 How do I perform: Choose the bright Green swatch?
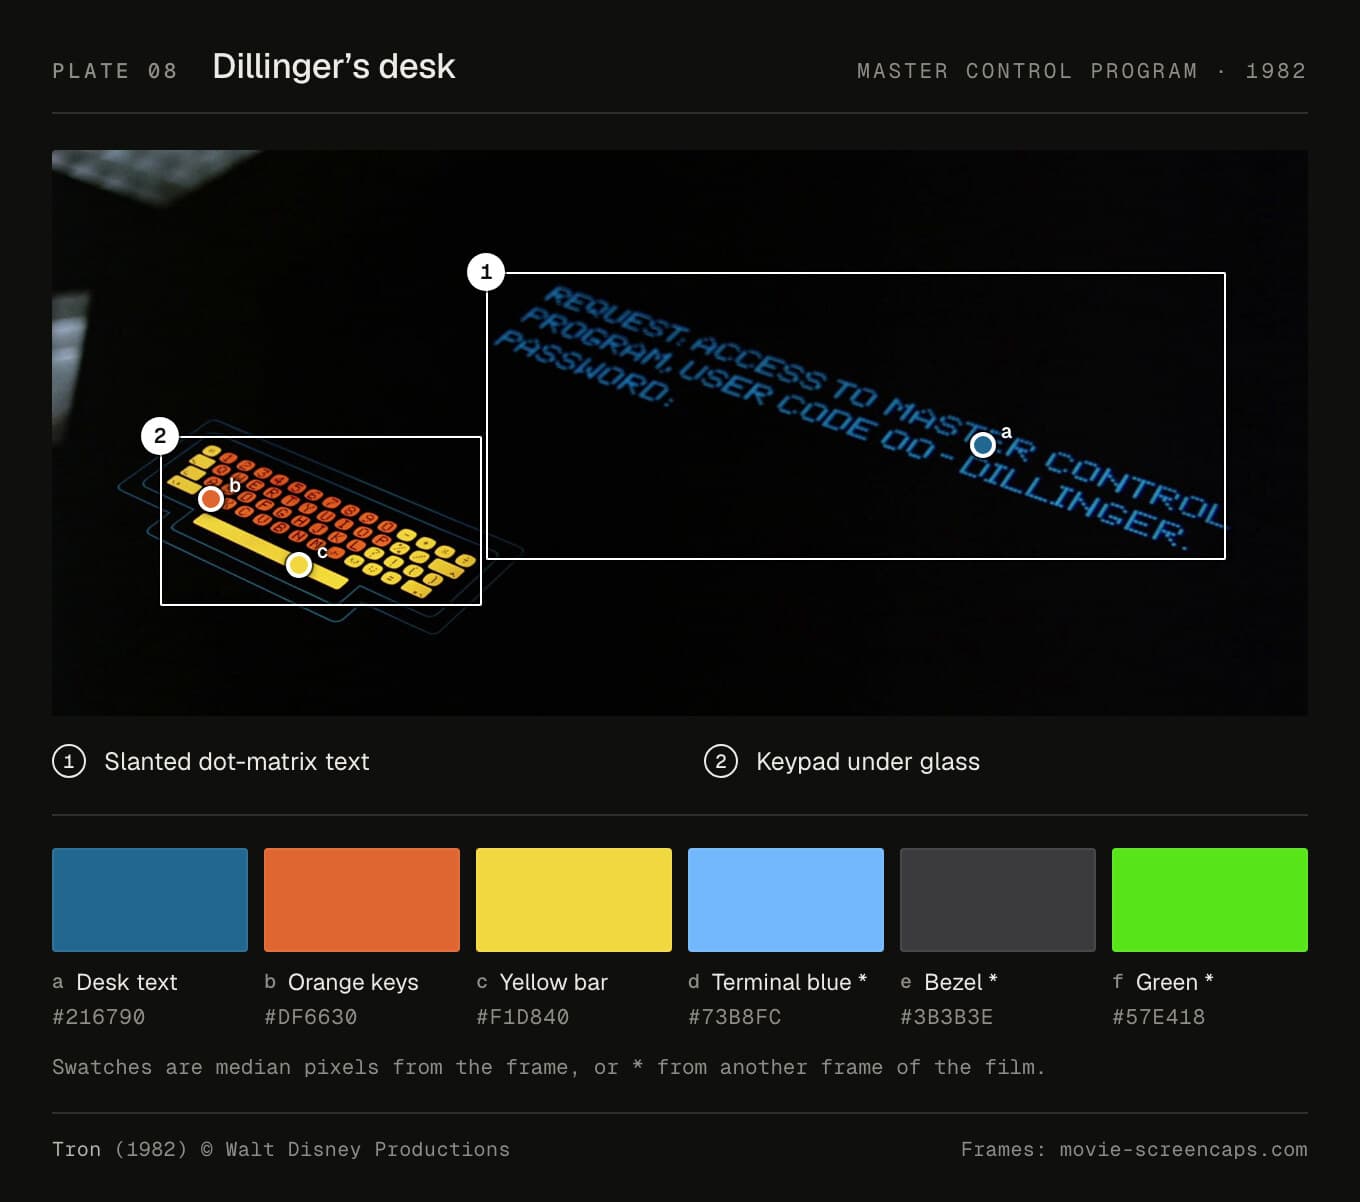[1210, 900]
